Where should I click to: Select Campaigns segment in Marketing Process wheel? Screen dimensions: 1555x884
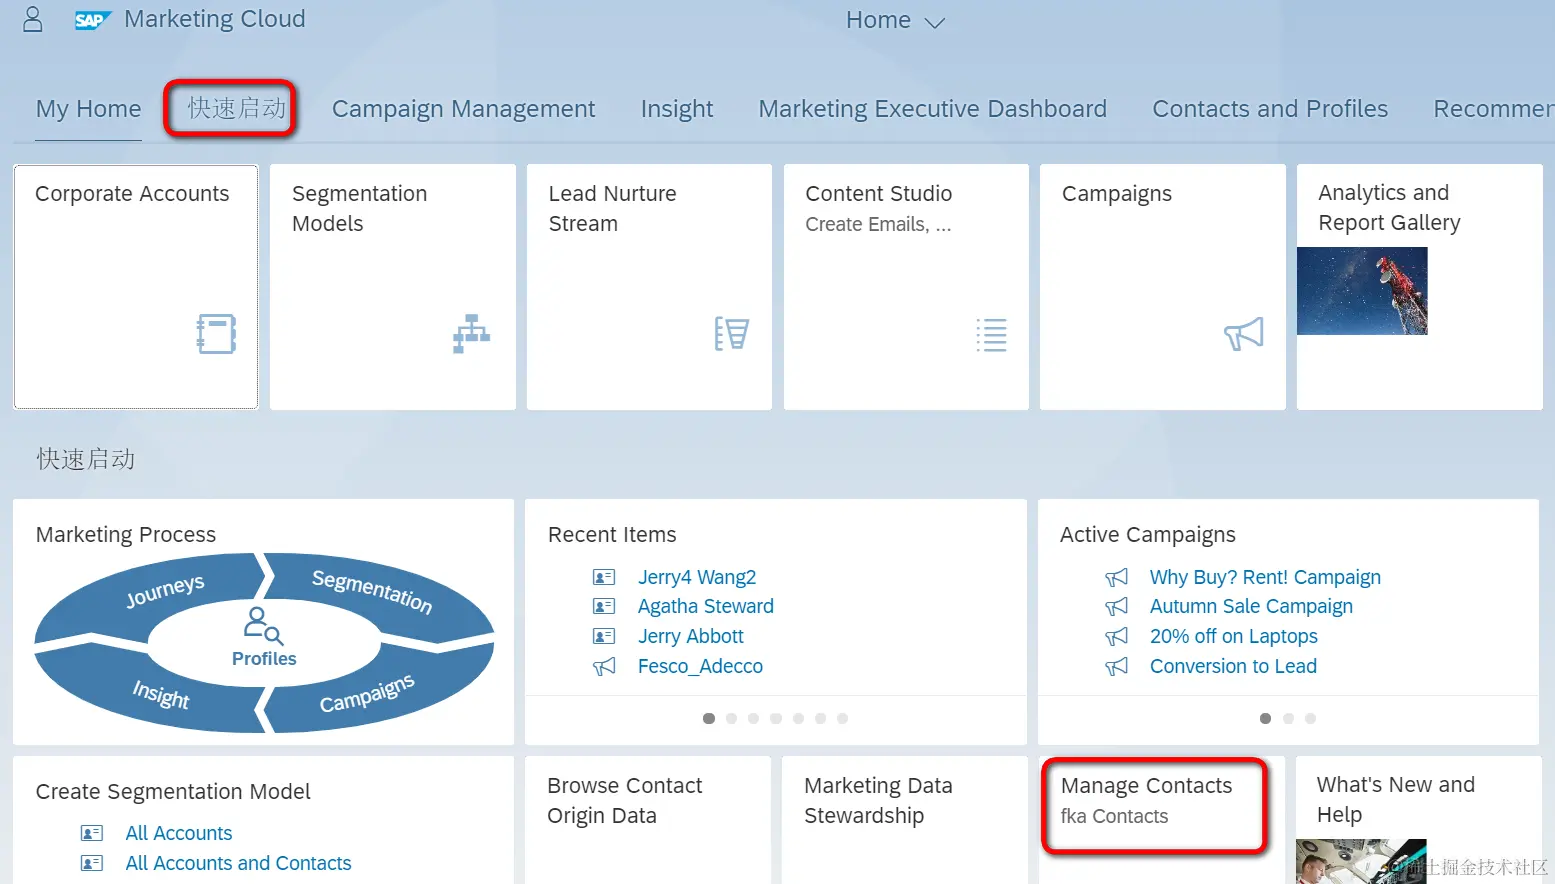click(367, 693)
